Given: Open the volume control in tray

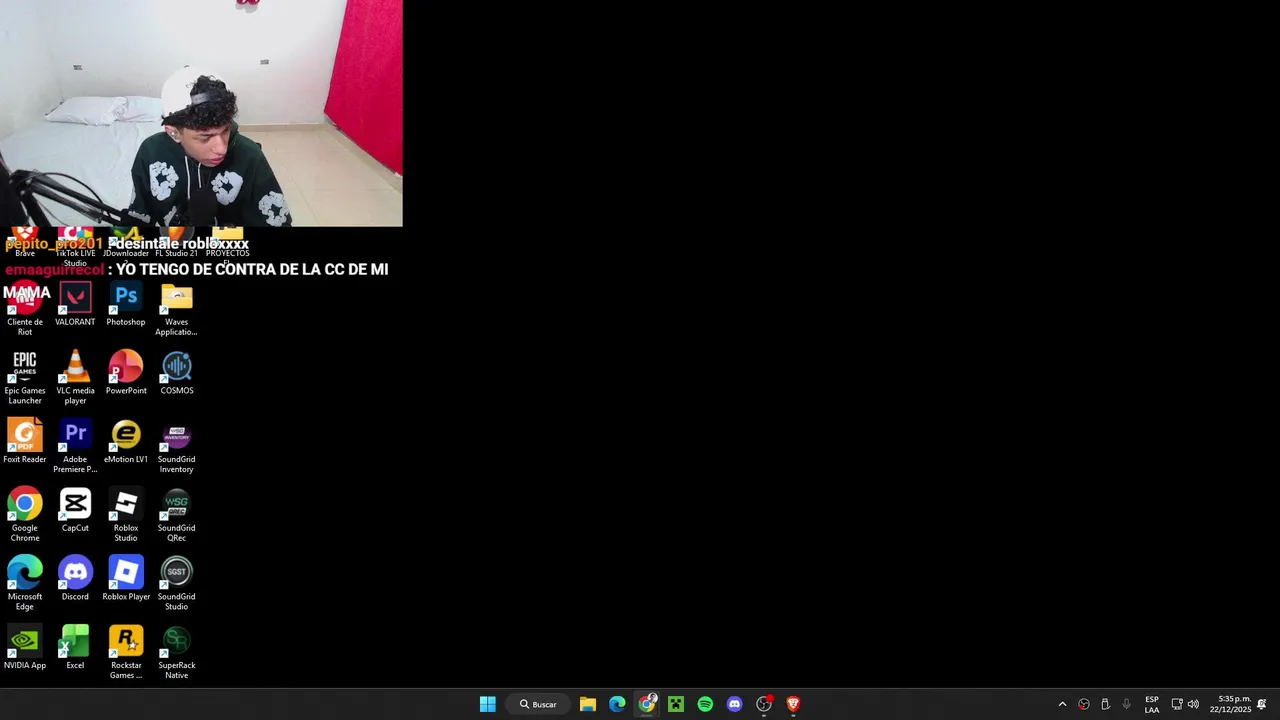Looking at the screenshot, I should (x=1193, y=704).
